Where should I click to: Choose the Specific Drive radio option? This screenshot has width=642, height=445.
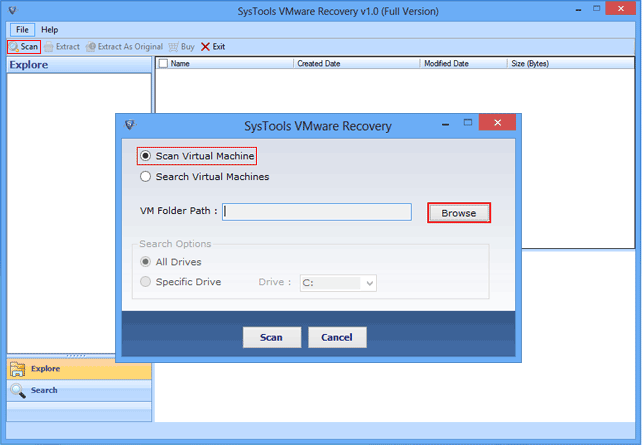click(x=145, y=282)
